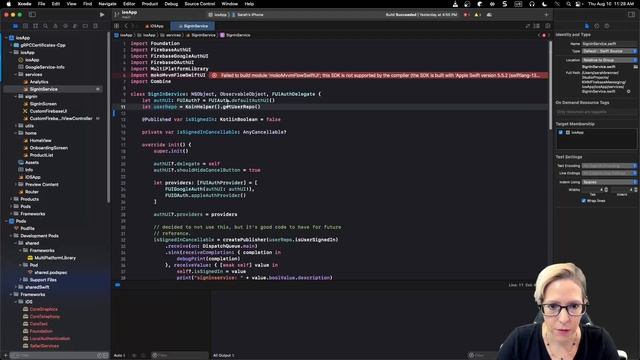The width and height of the screenshot is (640, 360).
Task: Select the History inspector icon
Action: 597,26
